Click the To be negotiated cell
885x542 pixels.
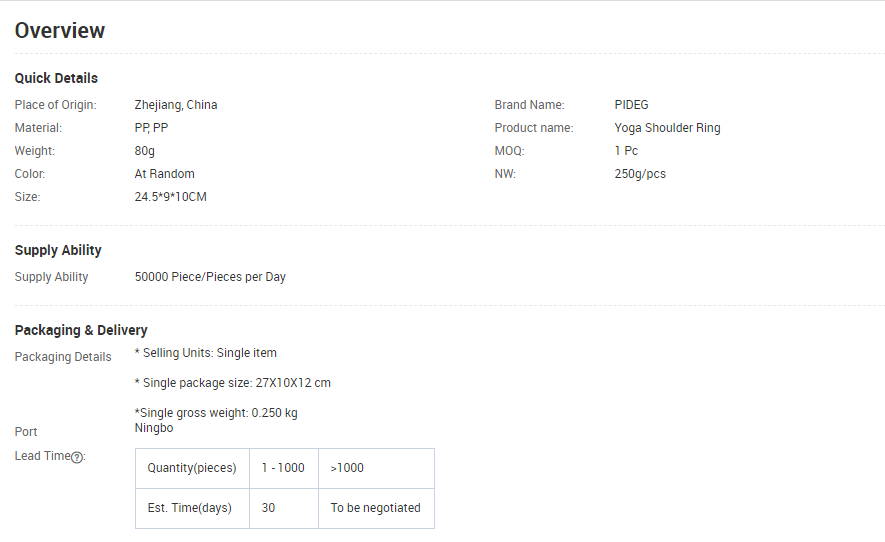376,508
